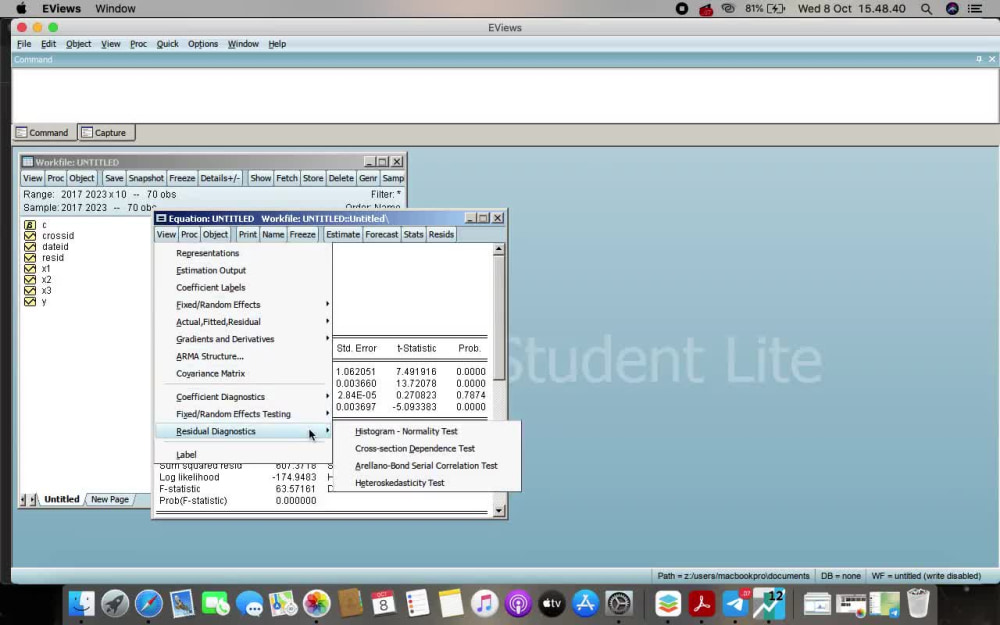Click Genr in workfile toolbar
The width and height of the screenshot is (1000, 625).
[x=368, y=179]
